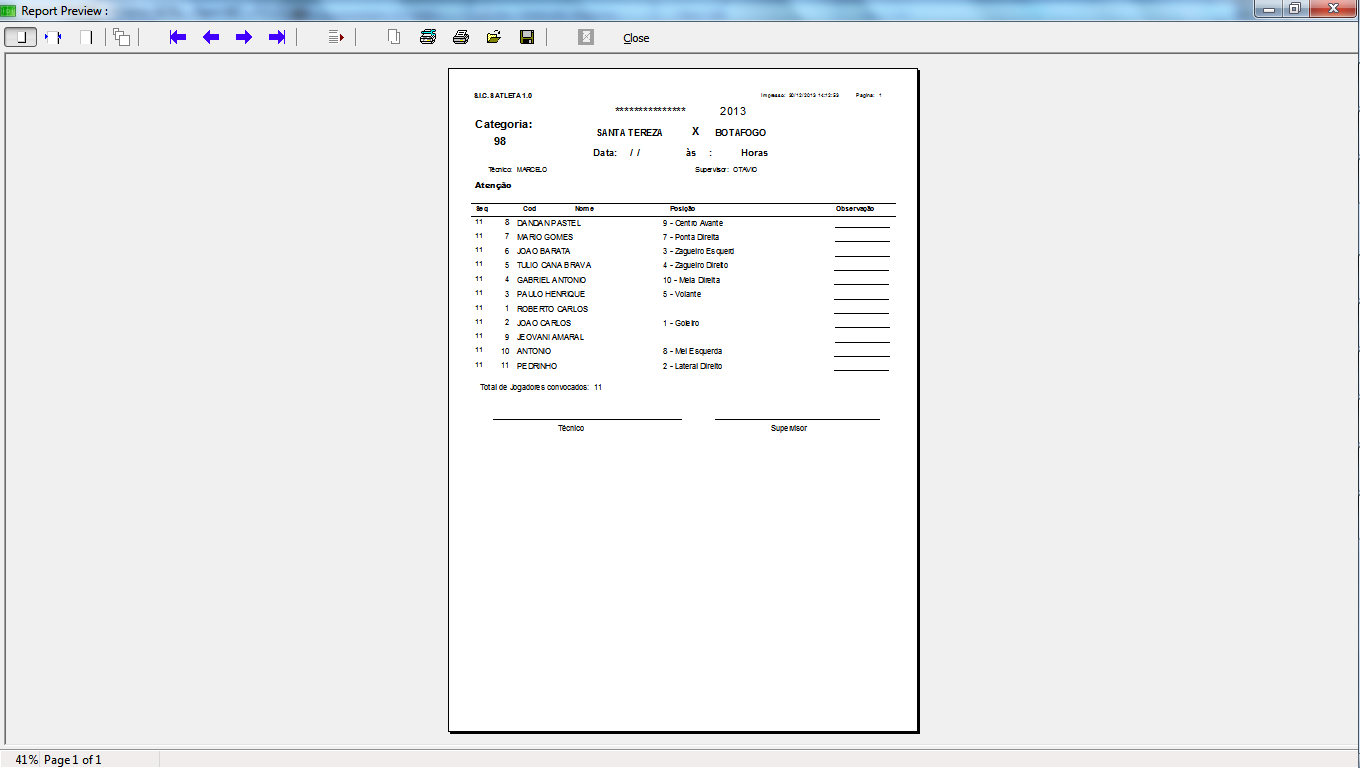This screenshot has height=768, width=1360.
Task: Jump to the last page arrow
Action: pos(277,37)
